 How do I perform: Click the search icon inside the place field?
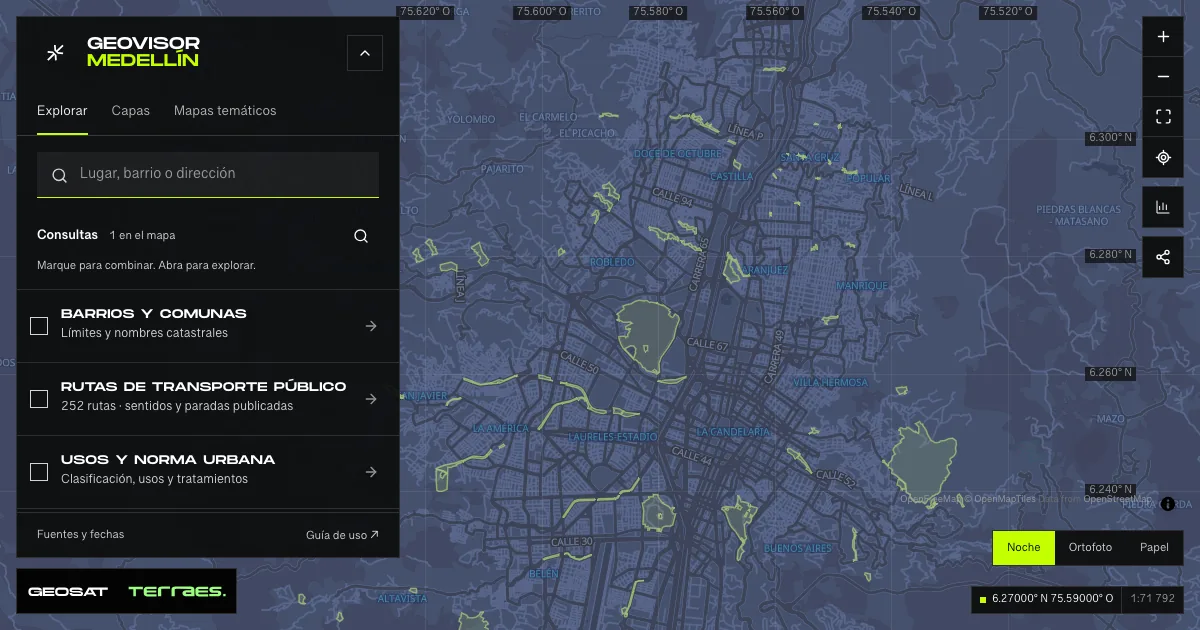pyautogui.click(x=60, y=175)
